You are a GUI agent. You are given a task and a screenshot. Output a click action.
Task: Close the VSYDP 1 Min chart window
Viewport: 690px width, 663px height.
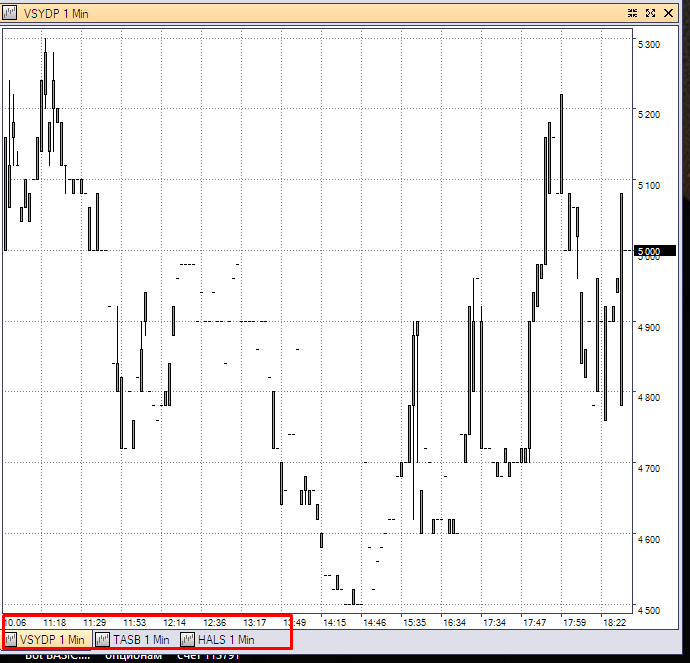[668, 13]
